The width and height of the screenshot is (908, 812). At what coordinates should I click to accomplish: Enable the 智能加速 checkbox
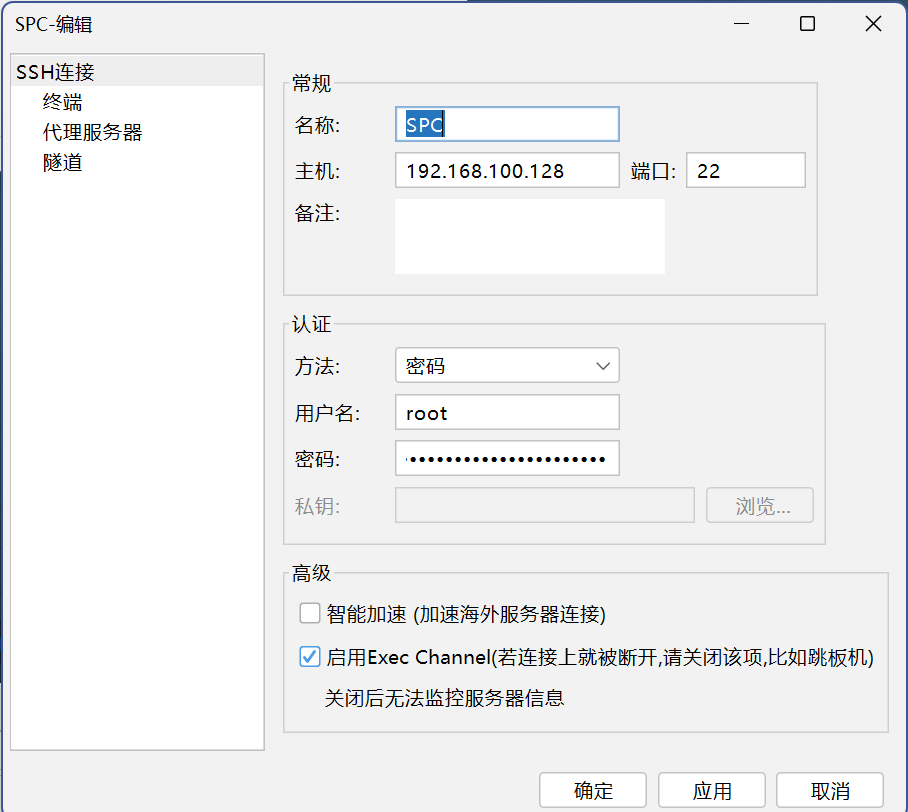point(310,613)
